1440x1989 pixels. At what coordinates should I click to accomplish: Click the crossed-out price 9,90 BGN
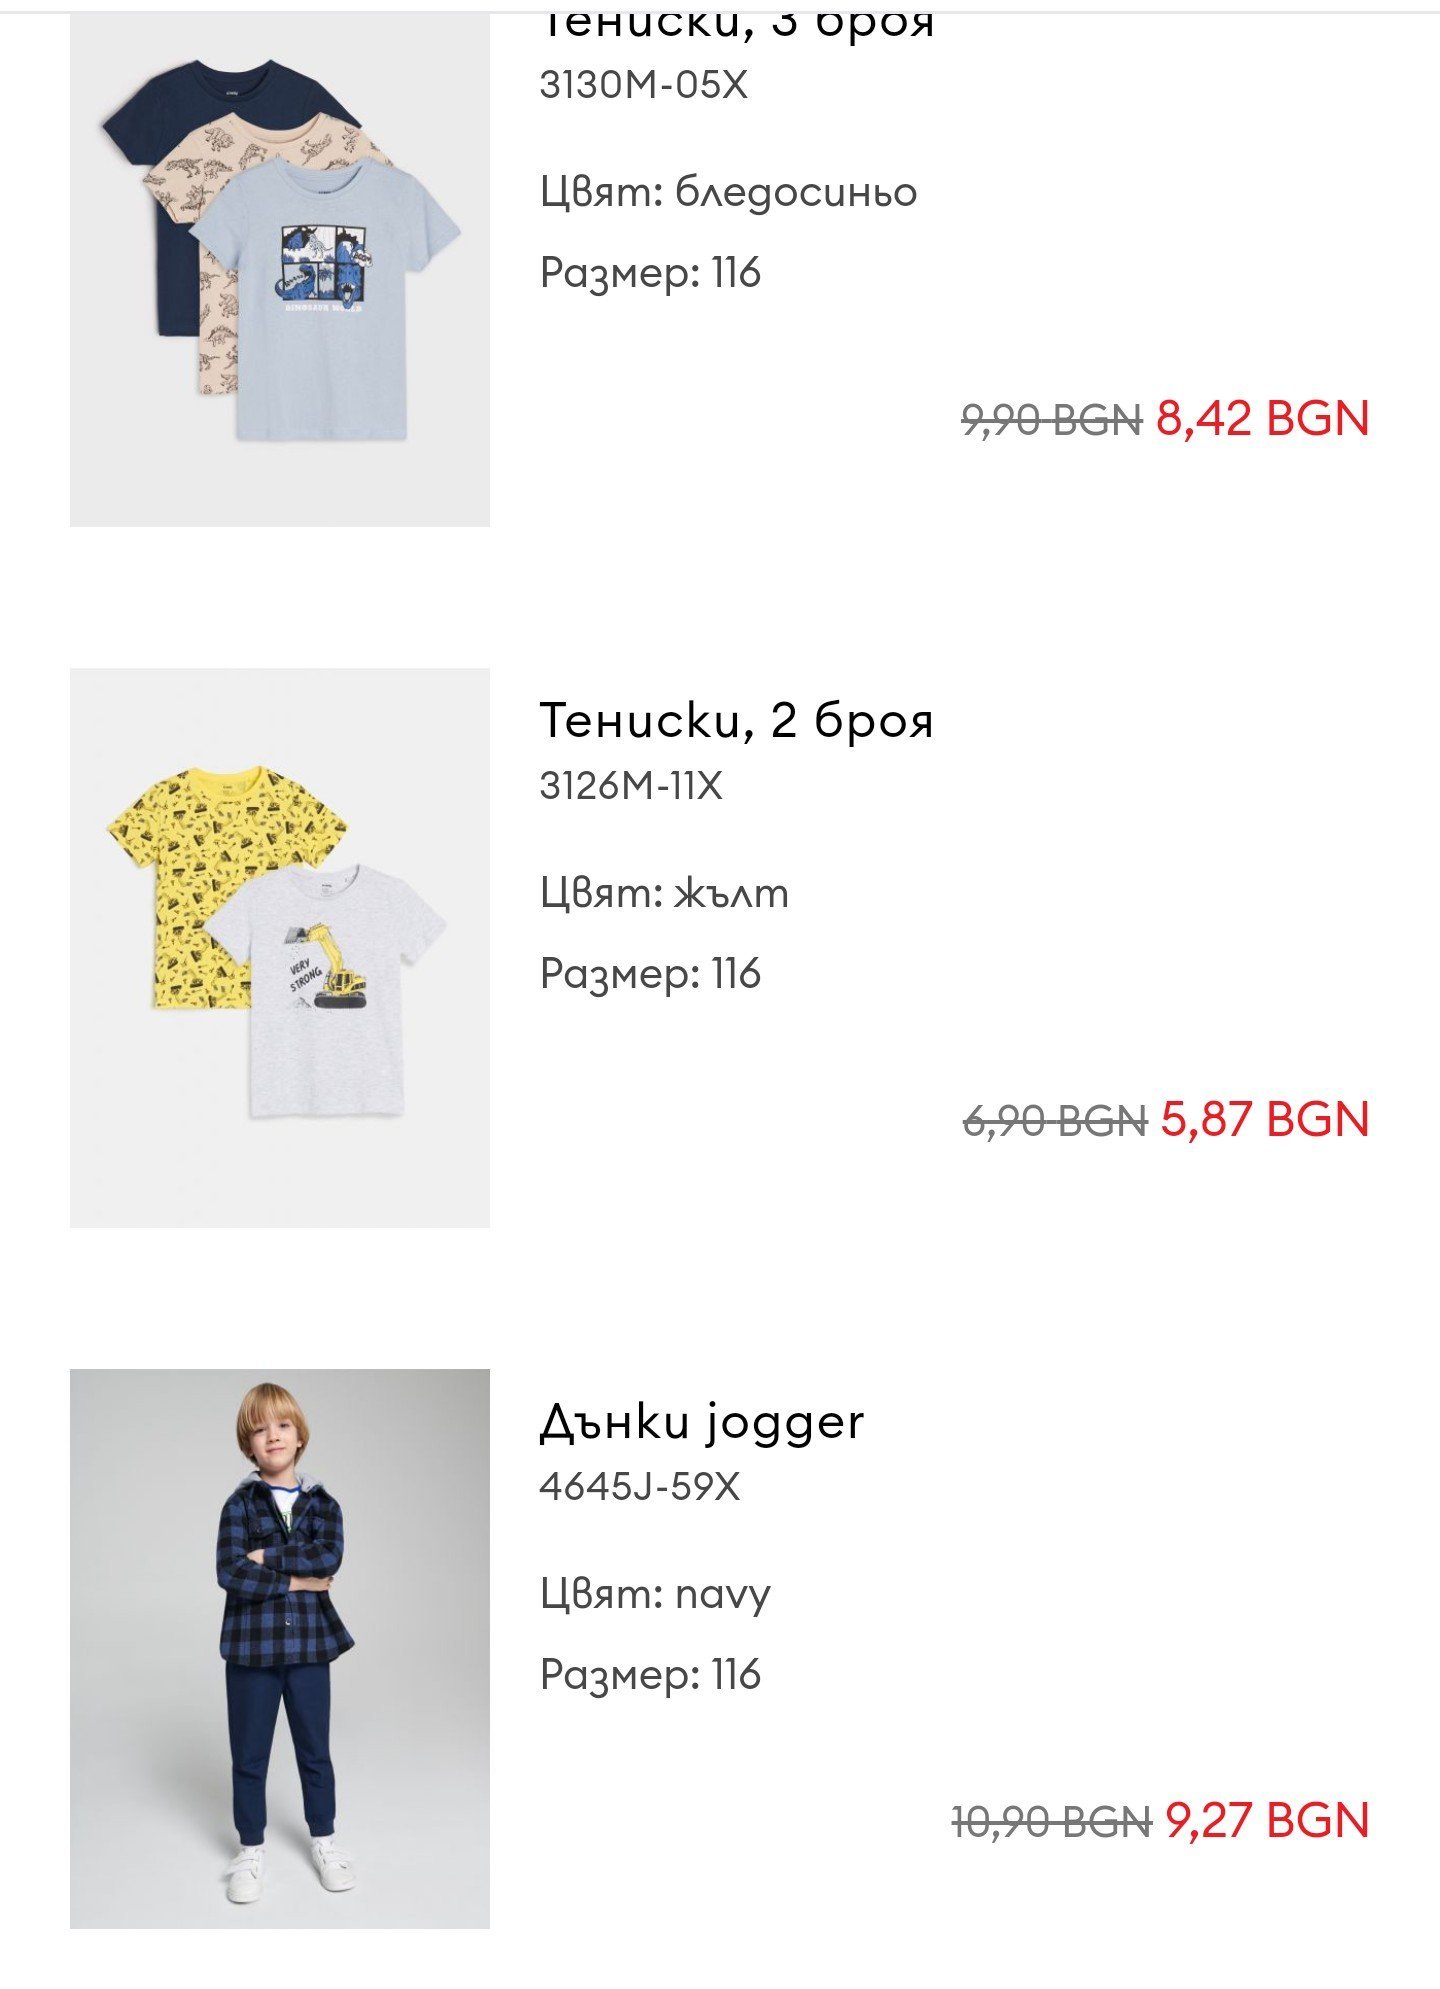(1051, 420)
